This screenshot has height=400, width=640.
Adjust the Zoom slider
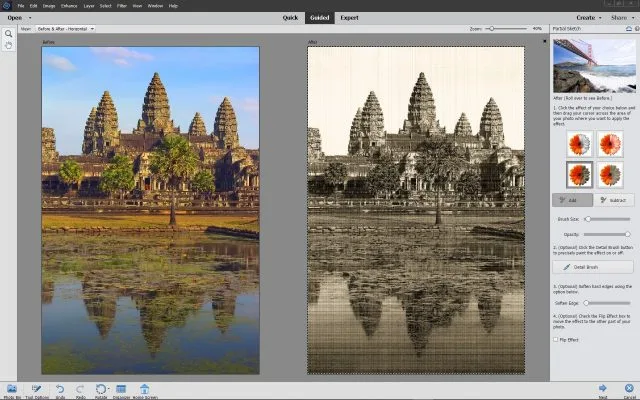(x=506, y=29)
